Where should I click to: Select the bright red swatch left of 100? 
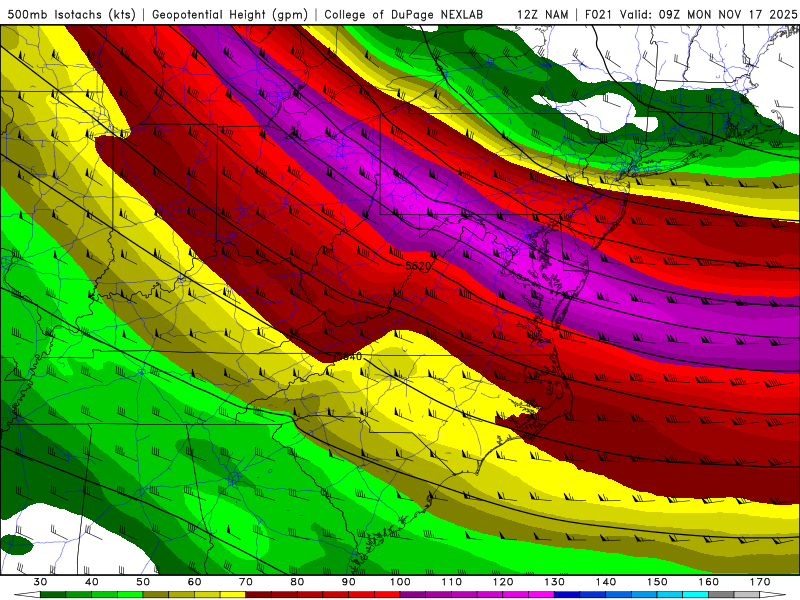pyautogui.click(x=387, y=594)
